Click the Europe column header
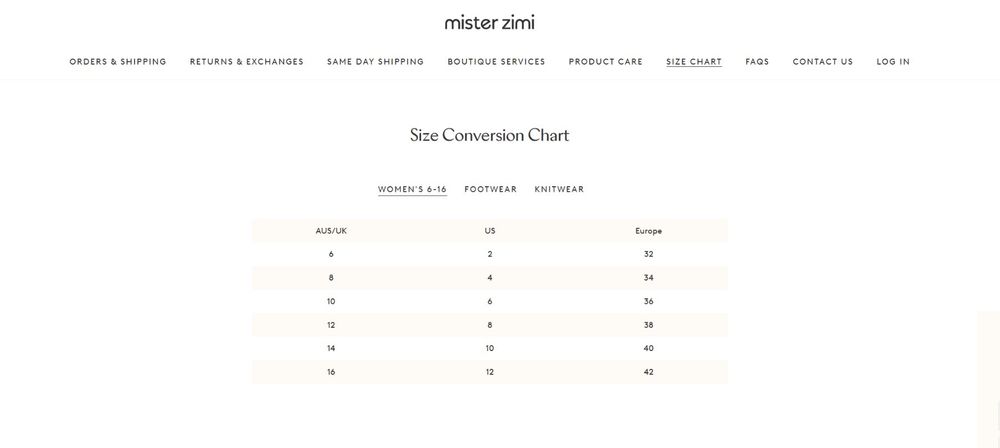 pos(649,231)
